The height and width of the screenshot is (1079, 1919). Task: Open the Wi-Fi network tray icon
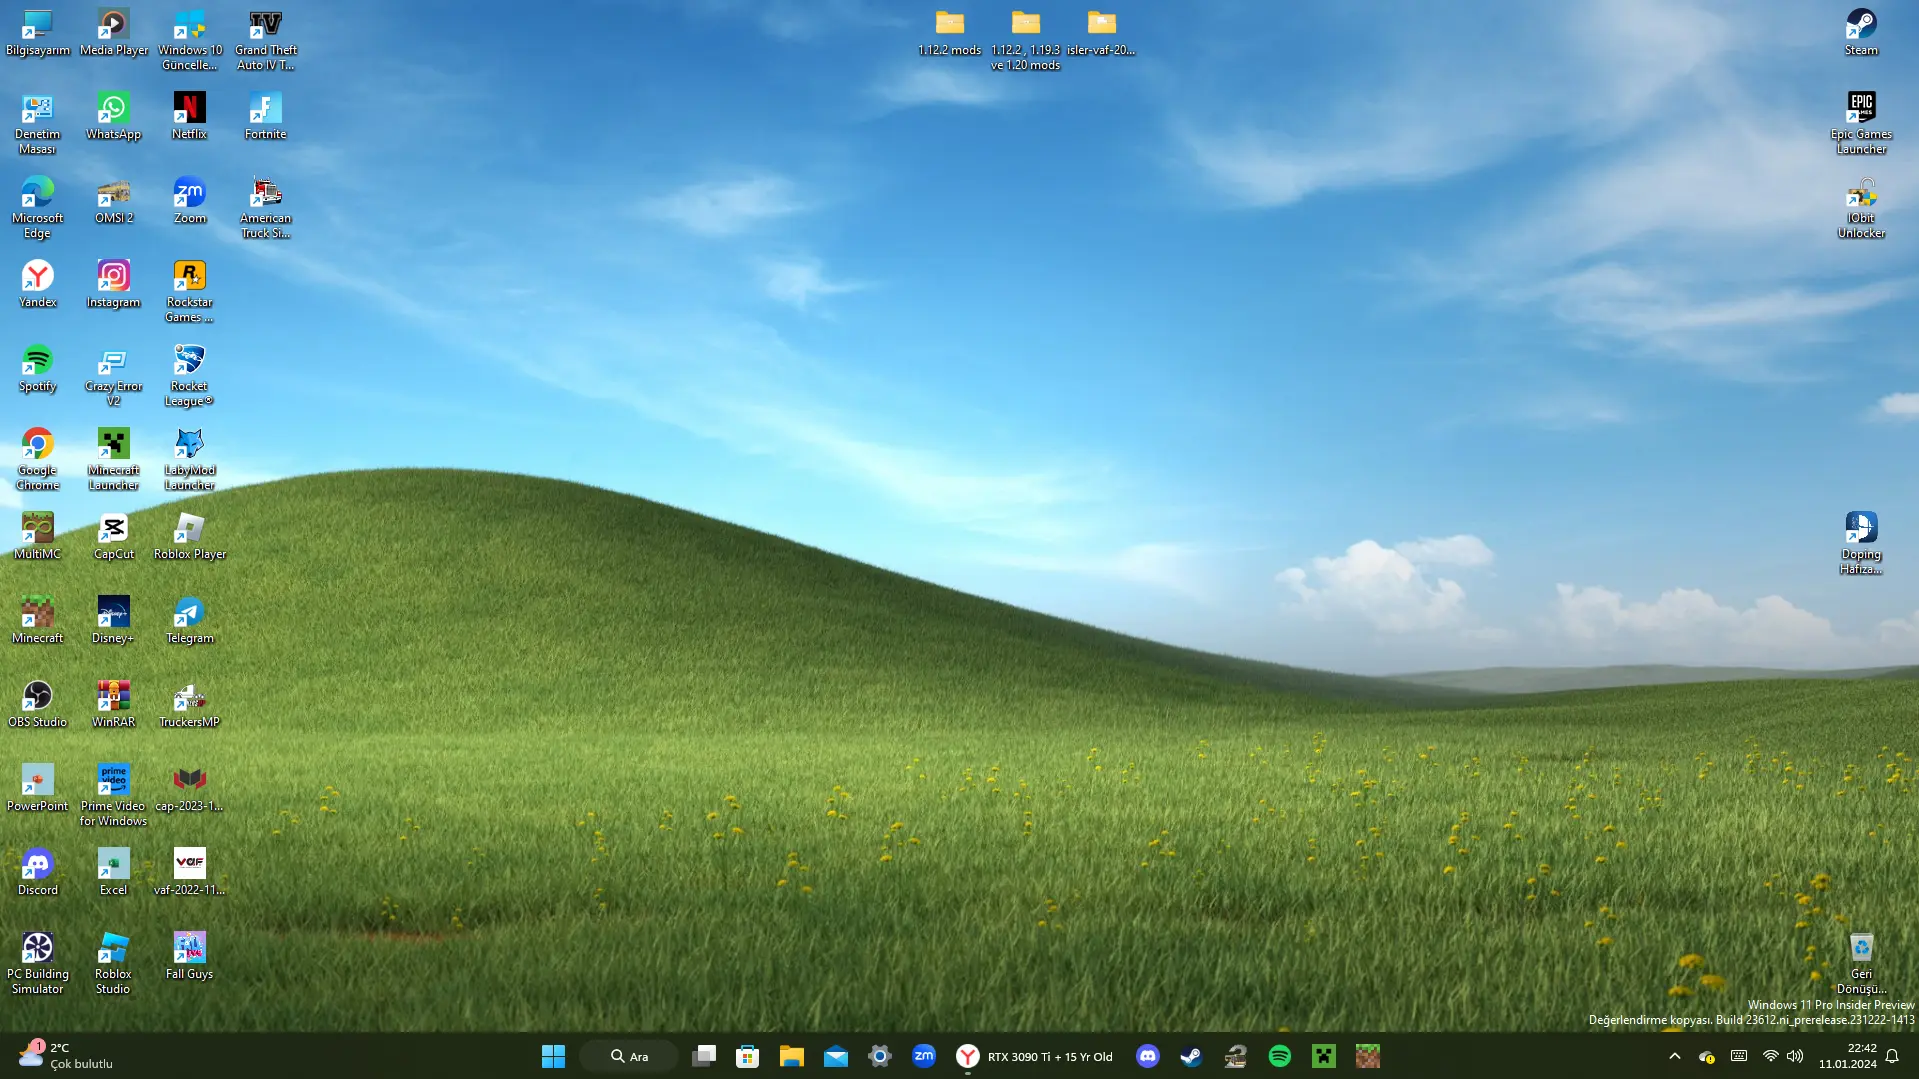tap(1771, 1056)
